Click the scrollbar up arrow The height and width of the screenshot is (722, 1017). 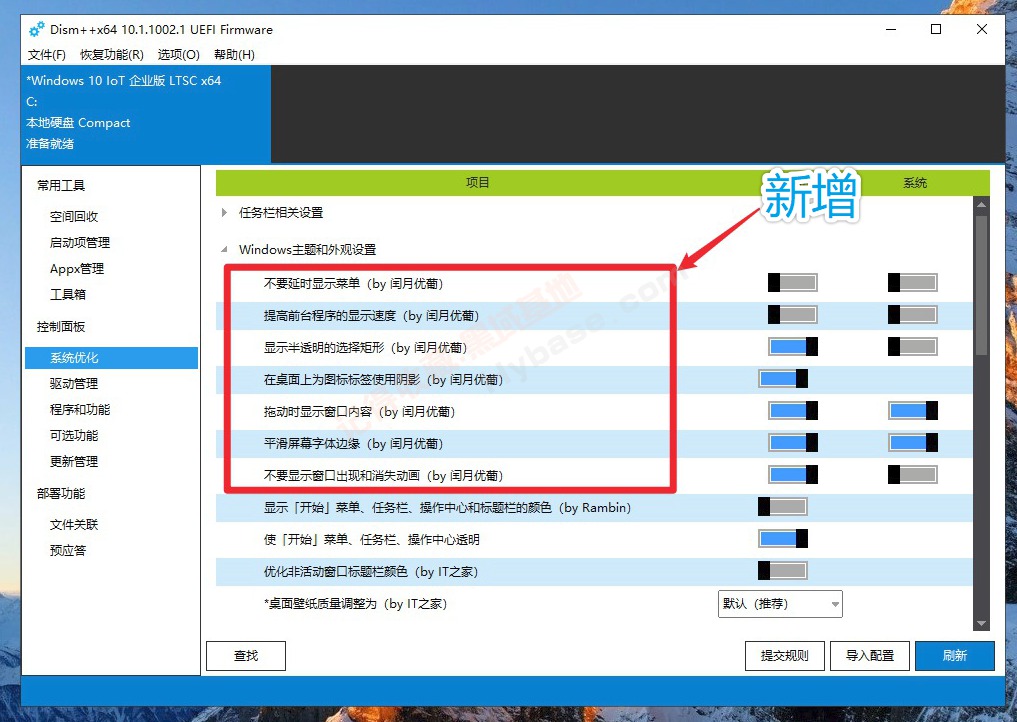tap(981, 204)
